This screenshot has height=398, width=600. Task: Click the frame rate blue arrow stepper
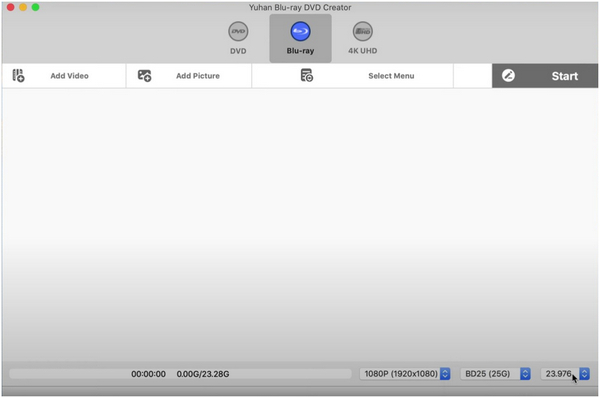(x=584, y=374)
